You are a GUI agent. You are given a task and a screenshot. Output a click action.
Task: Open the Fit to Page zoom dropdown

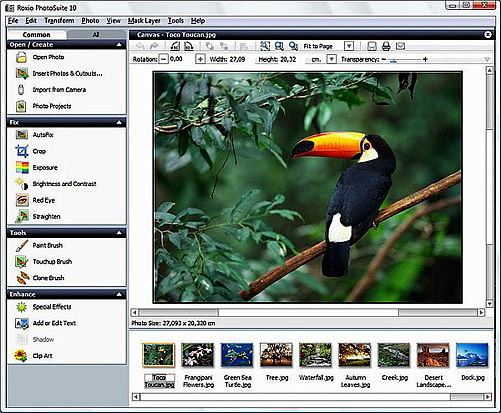pyautogui.click(x=349, y=46)
